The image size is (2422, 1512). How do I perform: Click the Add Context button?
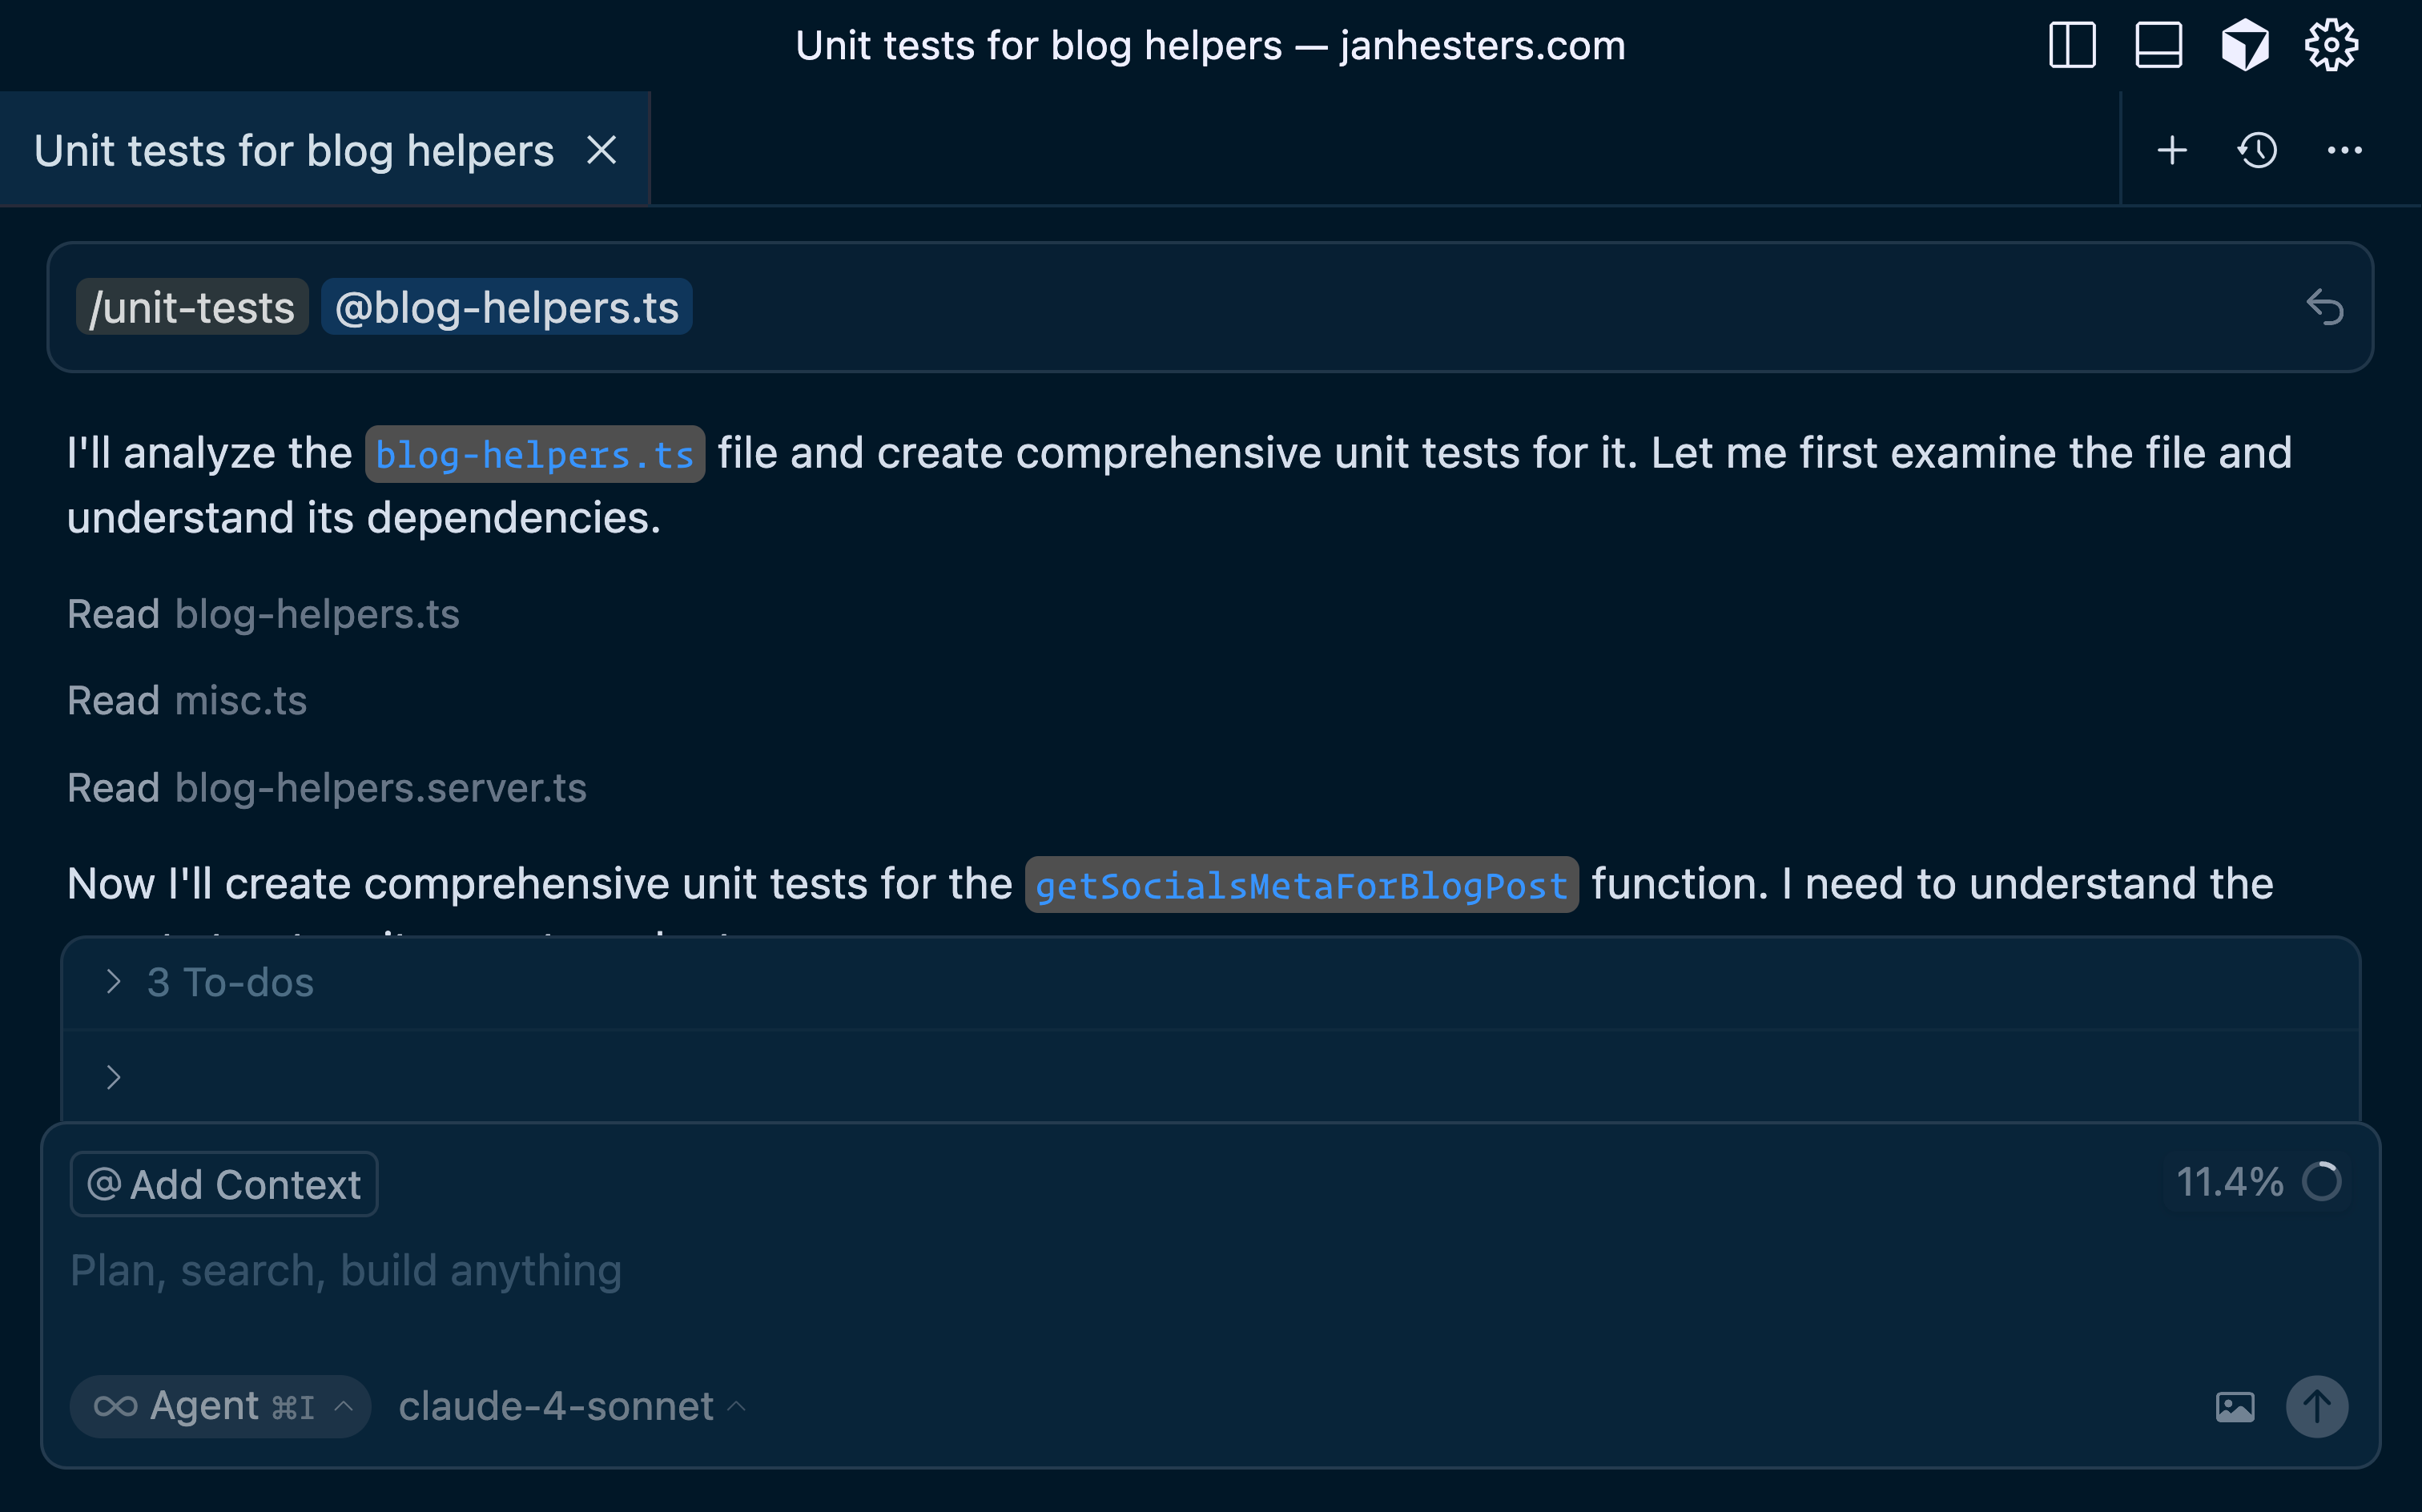224,1185
